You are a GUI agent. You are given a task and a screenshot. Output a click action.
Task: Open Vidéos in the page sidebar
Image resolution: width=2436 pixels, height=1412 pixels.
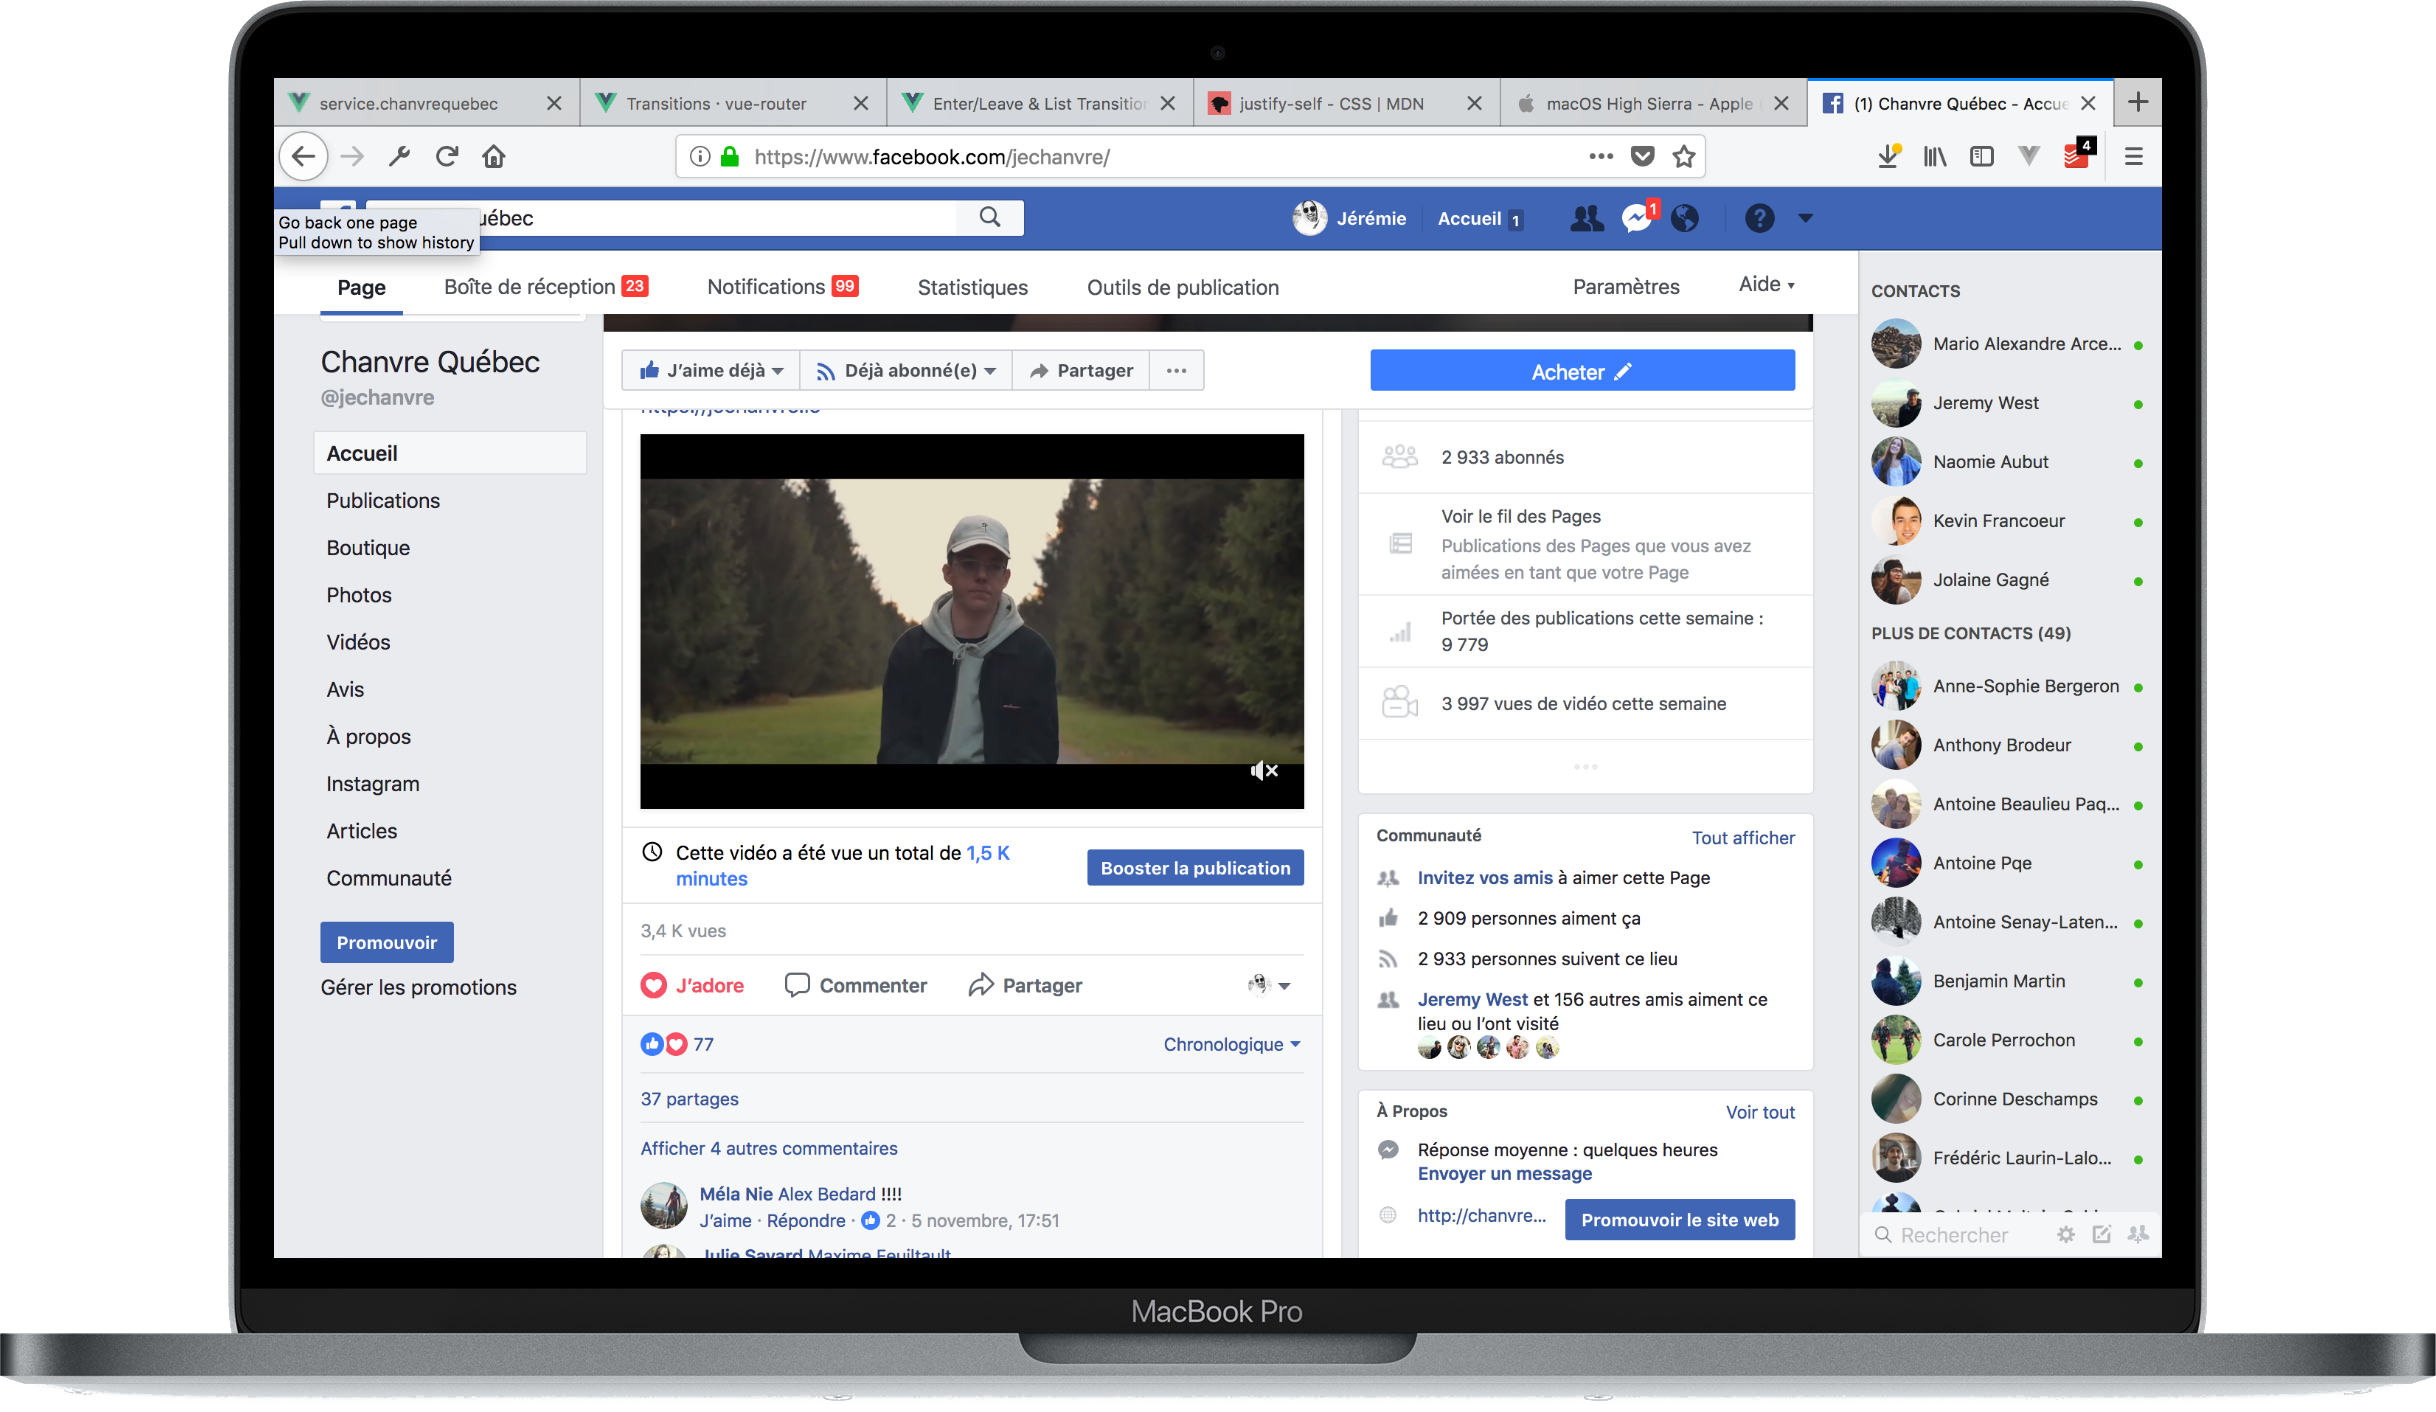[358, 642]
